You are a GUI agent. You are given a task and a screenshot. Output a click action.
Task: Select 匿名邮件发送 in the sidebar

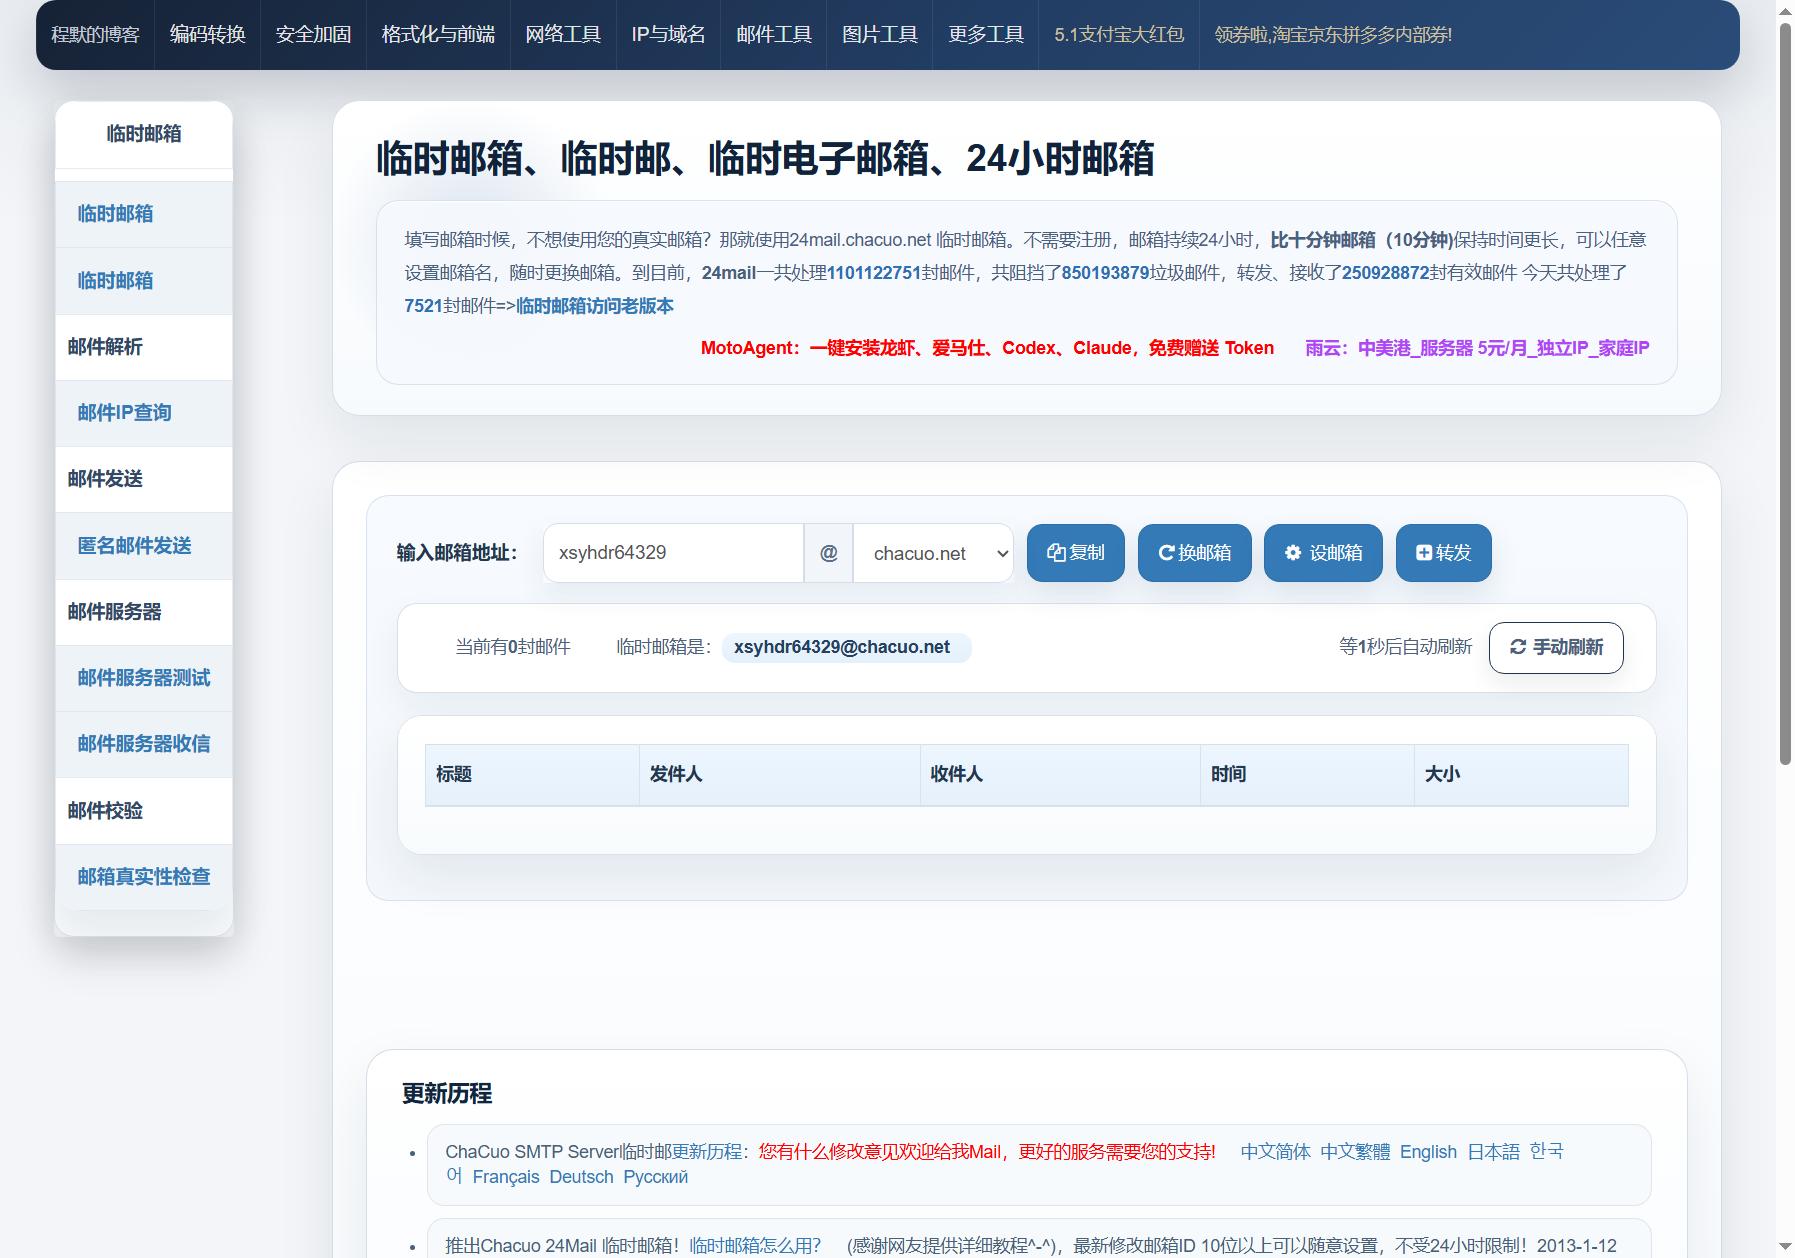pos(134,546)
